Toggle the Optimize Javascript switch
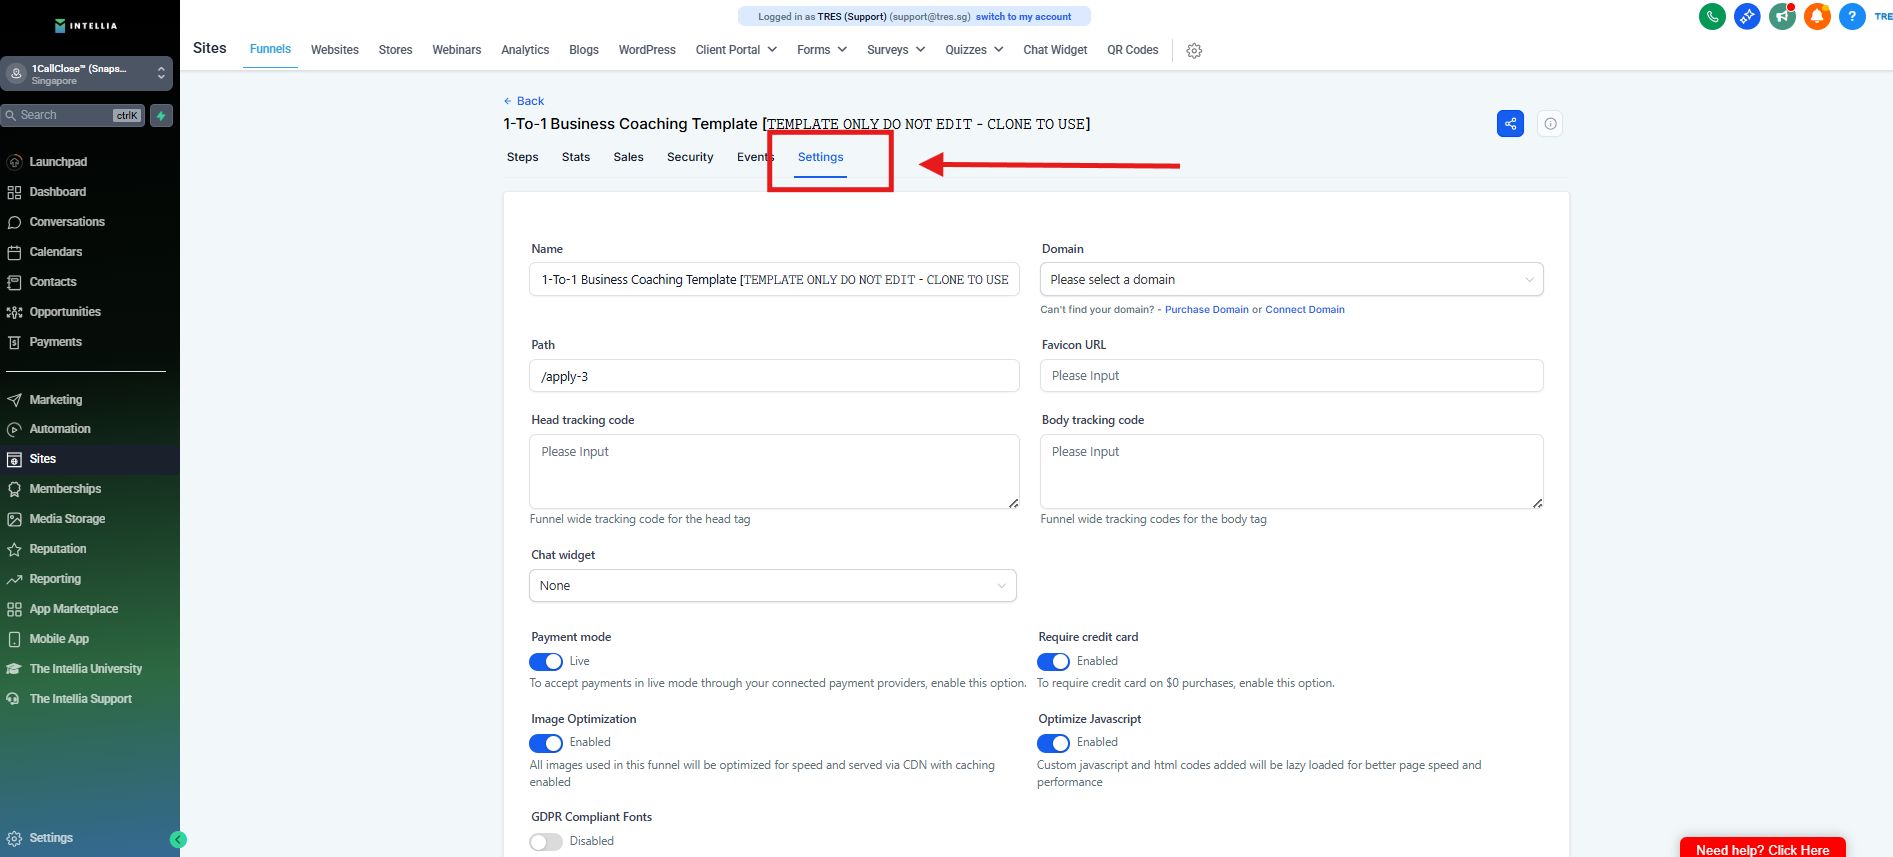Viewport: 1893px width, 857px height. click(x=1053, y=743)
